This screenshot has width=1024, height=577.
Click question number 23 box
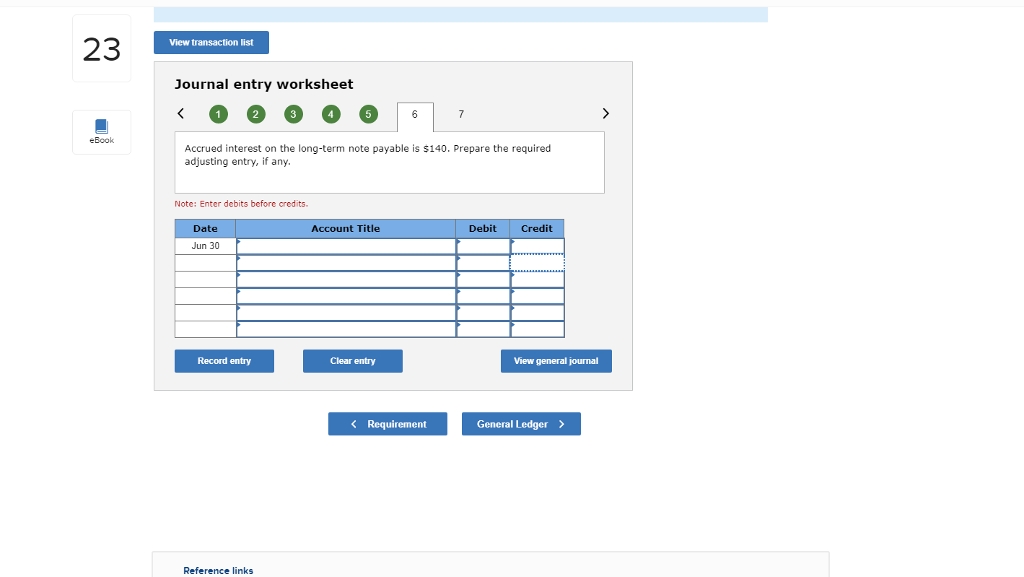tap(101, 49)
